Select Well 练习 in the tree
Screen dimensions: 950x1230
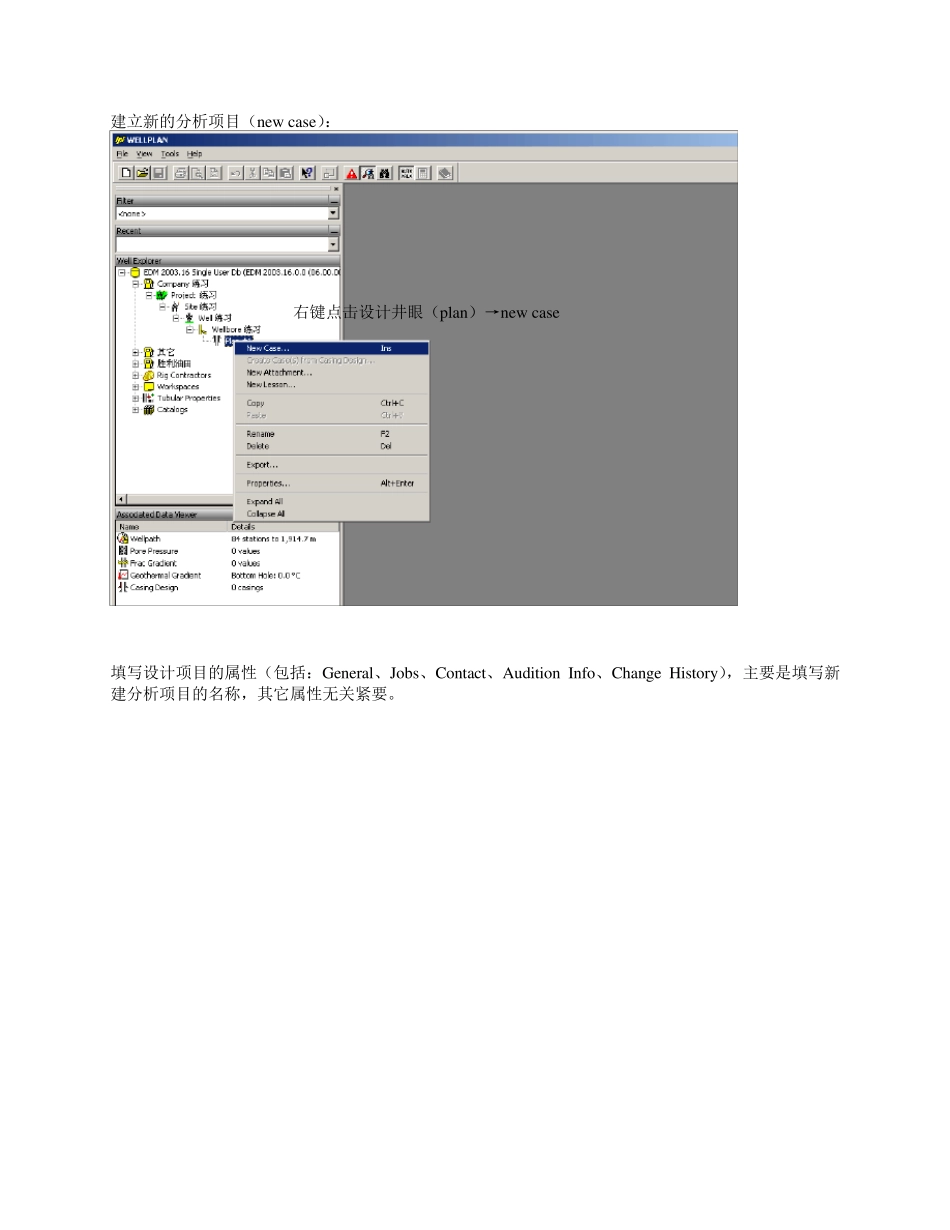215,318
